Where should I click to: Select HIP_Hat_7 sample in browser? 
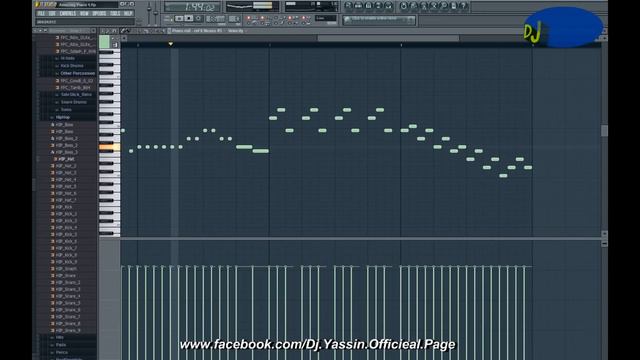[66, 200]
